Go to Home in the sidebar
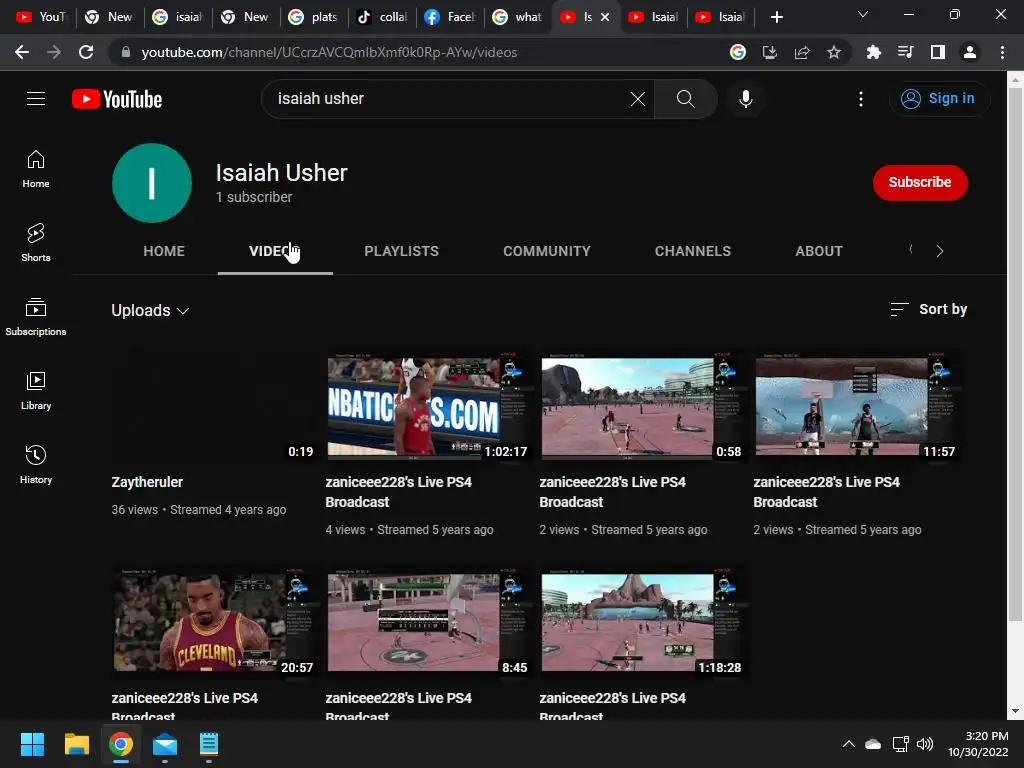1024x768 pixels. click(x=36, y=168)
